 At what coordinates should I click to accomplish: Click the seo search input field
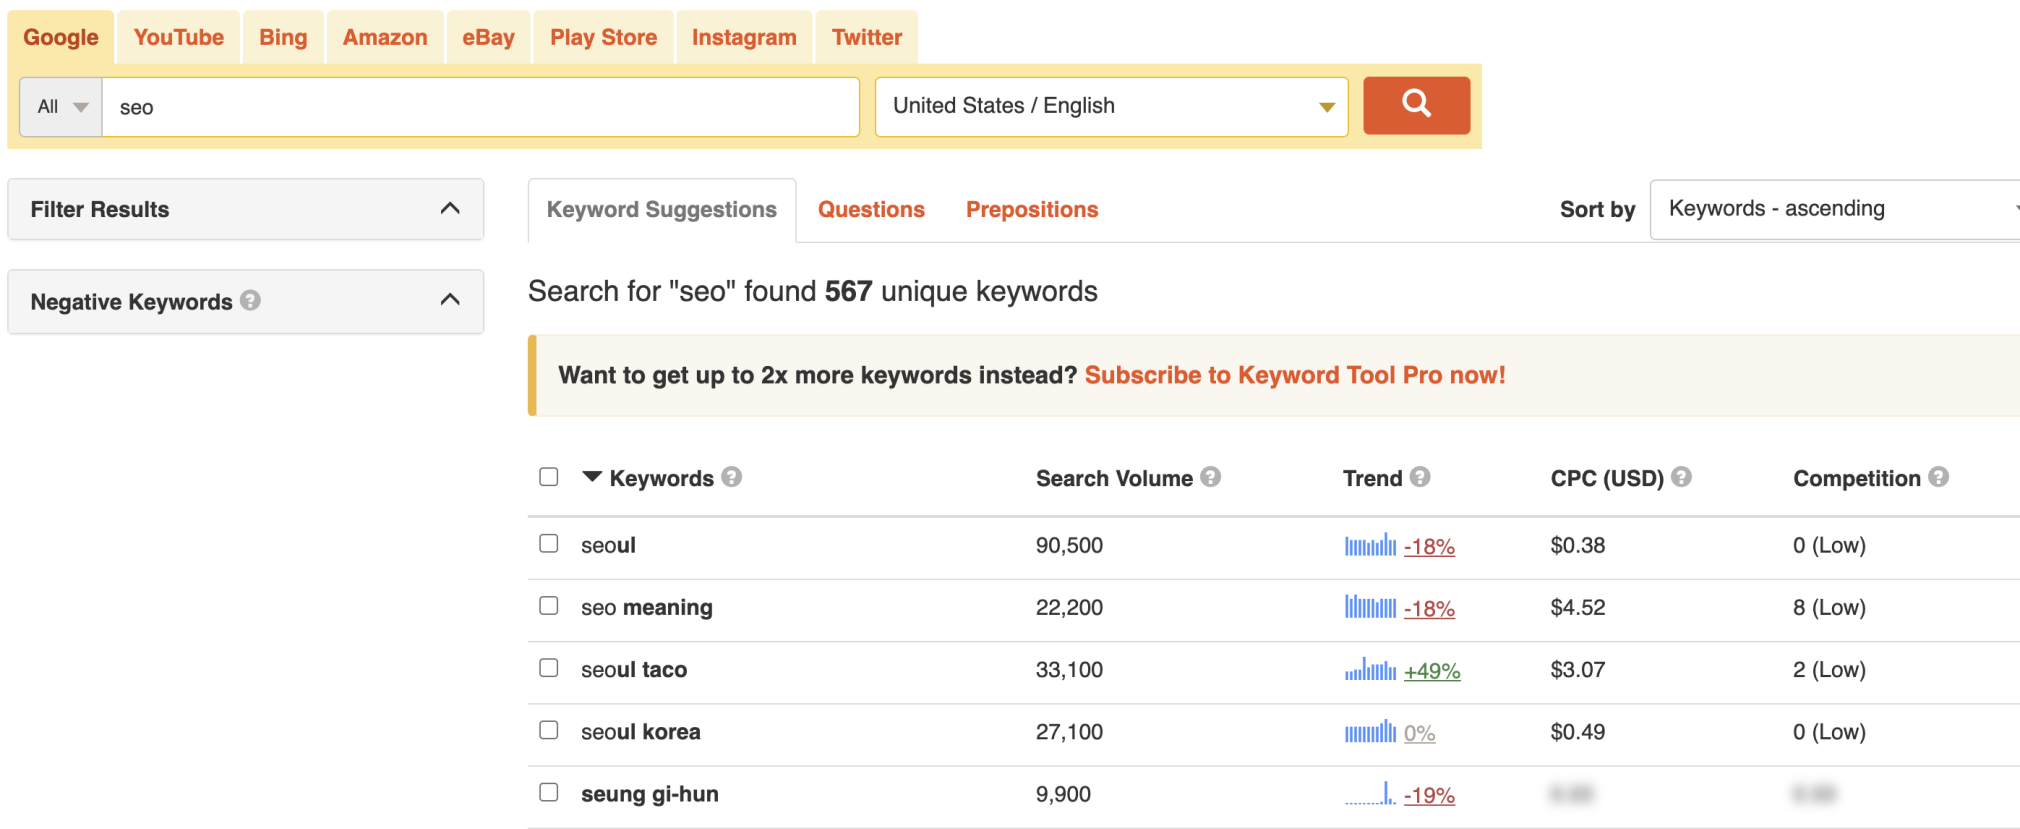(480, 107)
